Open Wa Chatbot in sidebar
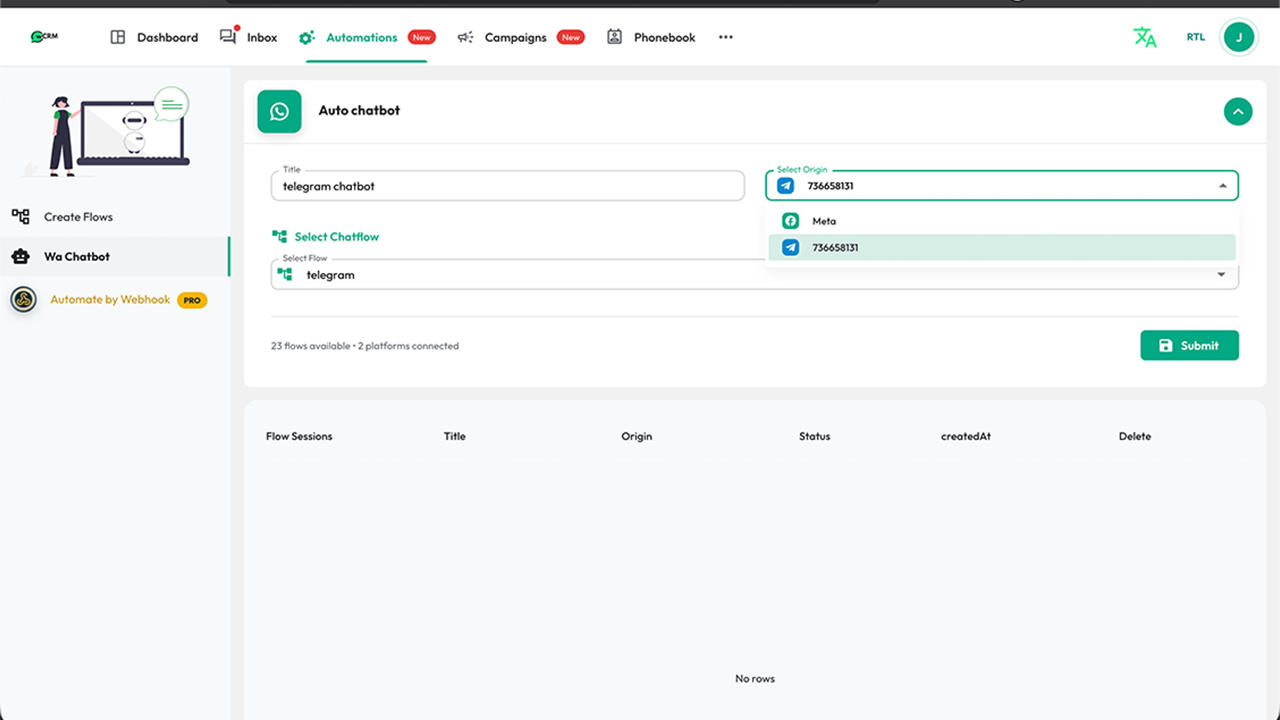Image resolution: width=1280 pixels, height=720 pixels. (115, 256)
